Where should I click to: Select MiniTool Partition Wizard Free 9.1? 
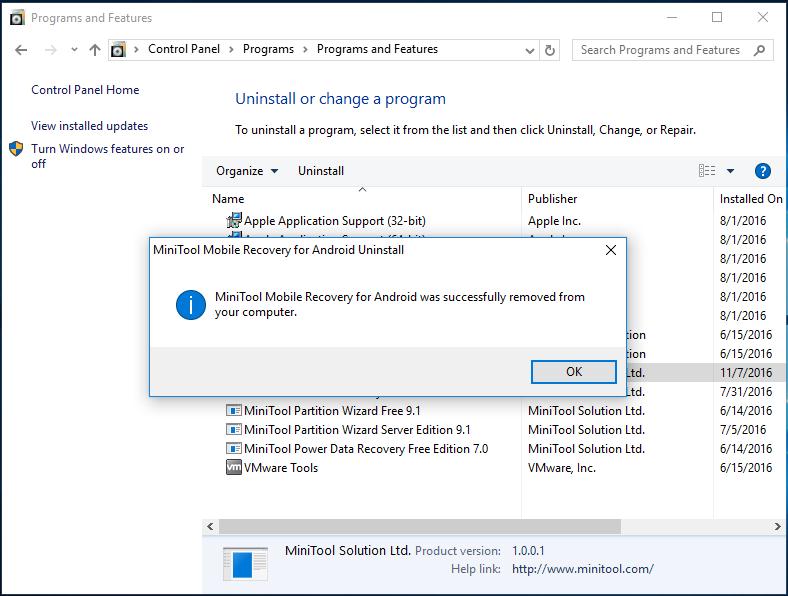coord(495,411)
